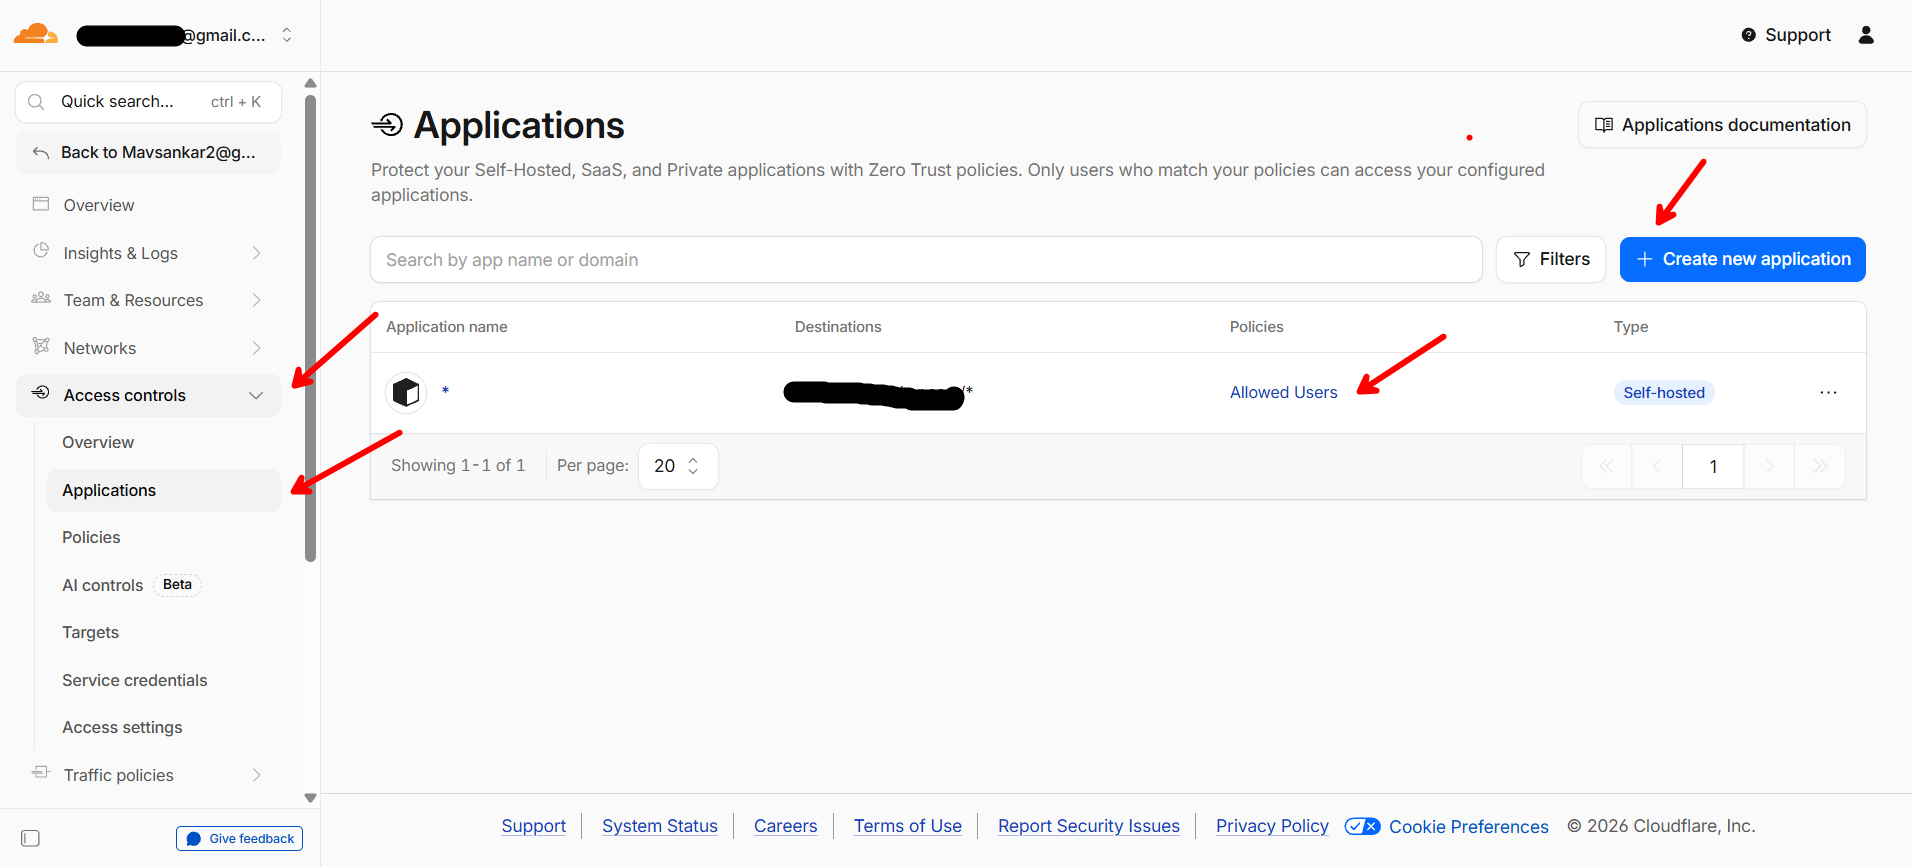This screenshot has height=867, width=1912.
Task: Select page 1 in pagination
Action: (x=1713, y=467)
